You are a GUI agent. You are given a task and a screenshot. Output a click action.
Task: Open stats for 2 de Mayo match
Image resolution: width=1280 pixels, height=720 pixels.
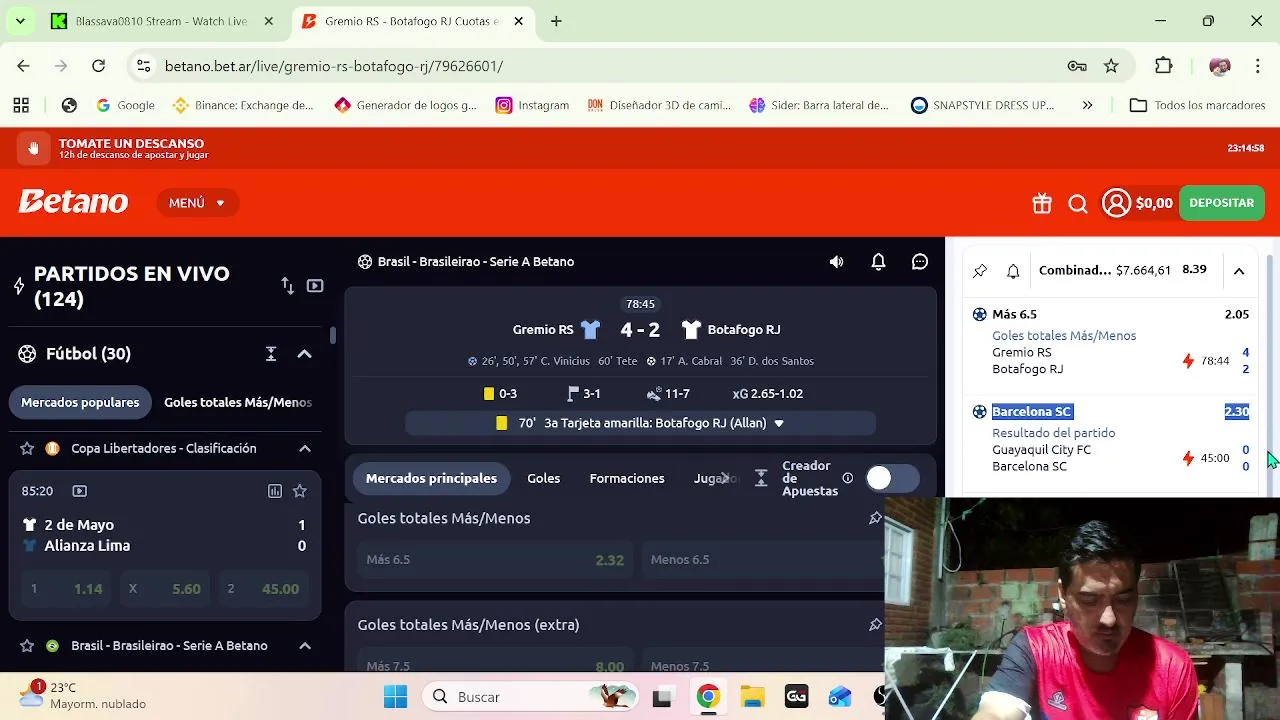[x=275, y=491]
